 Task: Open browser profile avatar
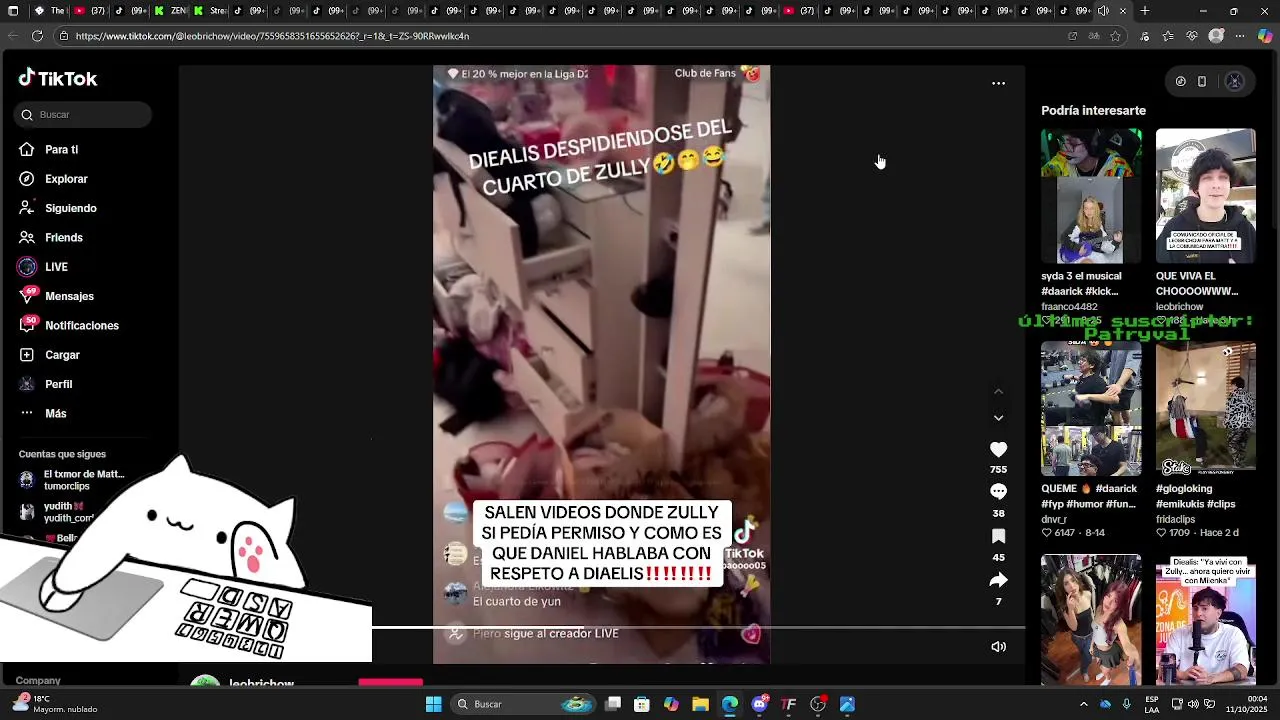pyautogui.click(x=1216, y=36)
